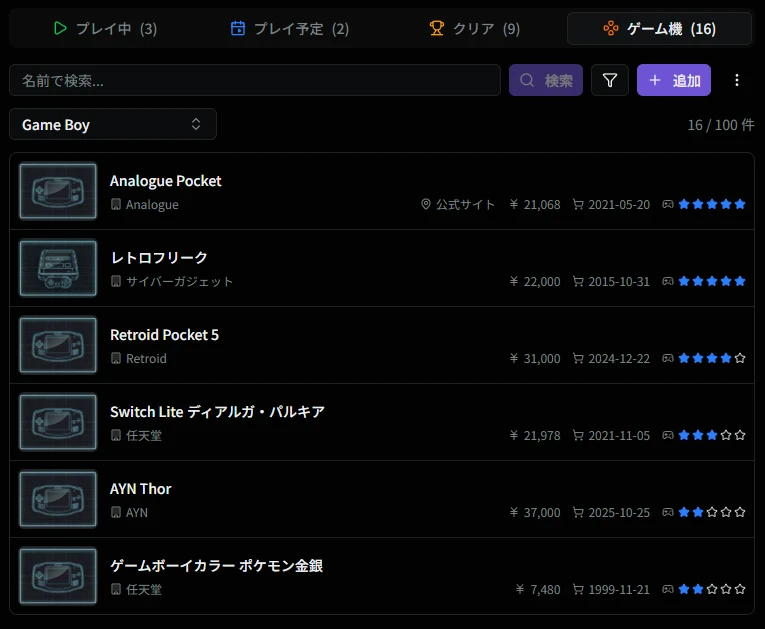765x629 pixels.
Task: Click the 1999-11-21 purchase date
Action: 619,590
